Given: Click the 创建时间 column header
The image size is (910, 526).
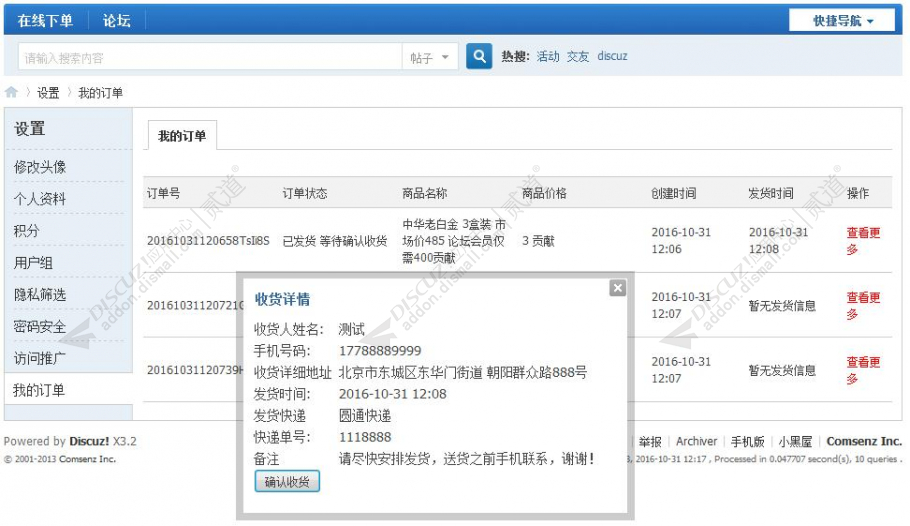Looking at the screenshot, I should point(674,193).
